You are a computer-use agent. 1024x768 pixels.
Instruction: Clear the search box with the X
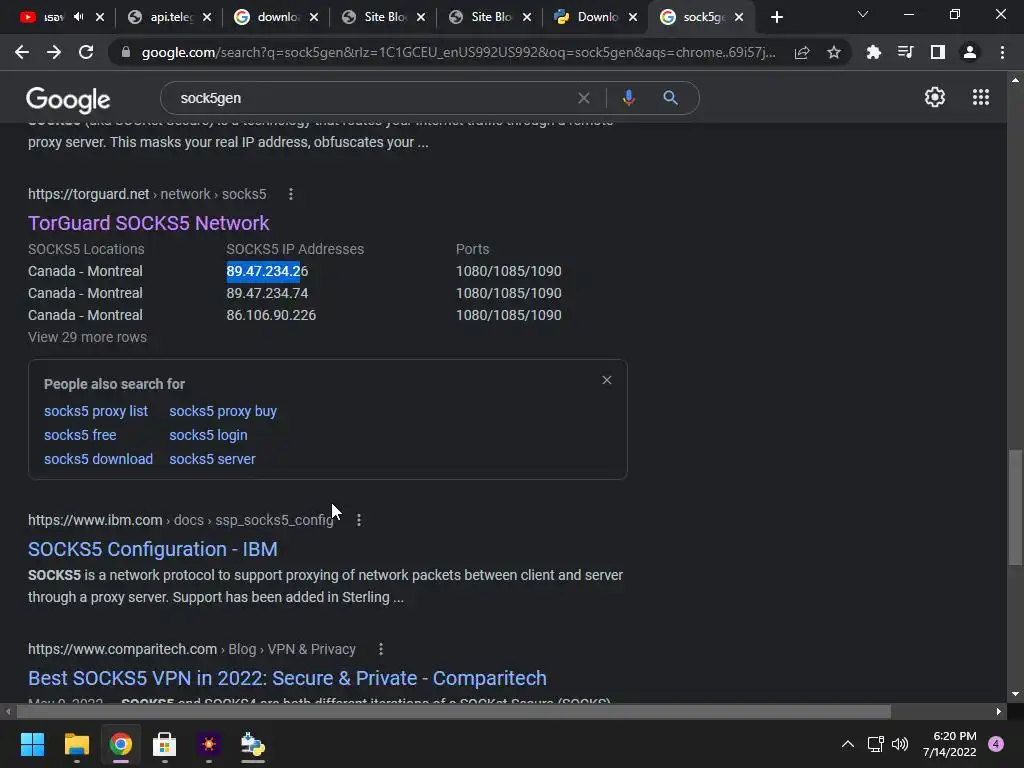584,98
